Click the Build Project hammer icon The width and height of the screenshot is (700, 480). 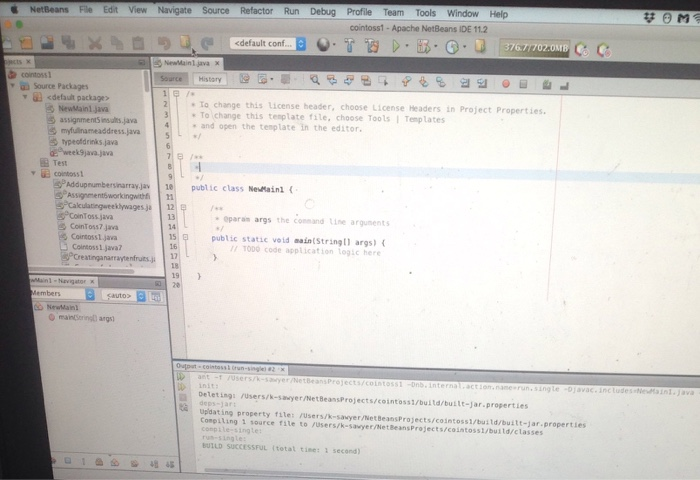350,45
